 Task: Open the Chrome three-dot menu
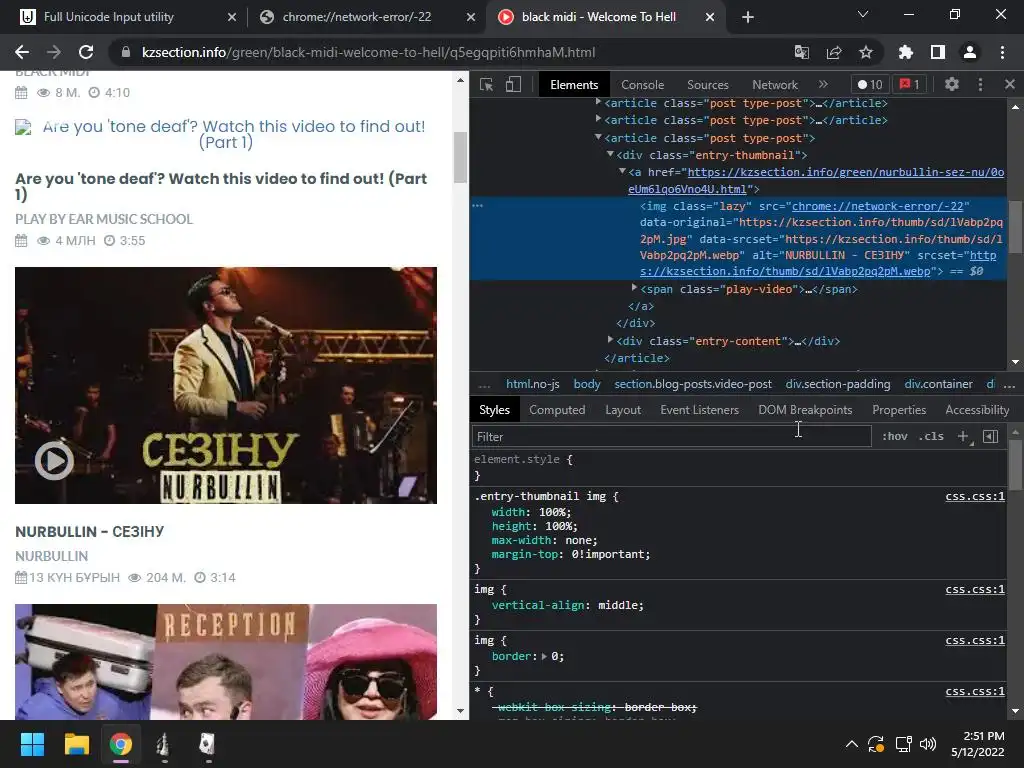(1002, 52)
